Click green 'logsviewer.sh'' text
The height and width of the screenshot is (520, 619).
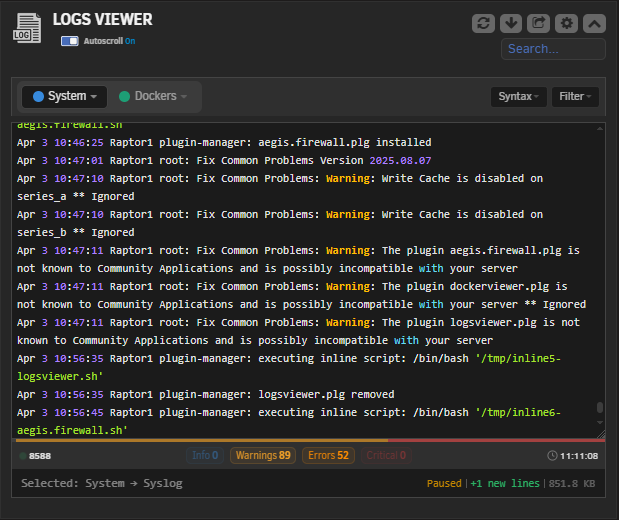[x=60, y=377]
